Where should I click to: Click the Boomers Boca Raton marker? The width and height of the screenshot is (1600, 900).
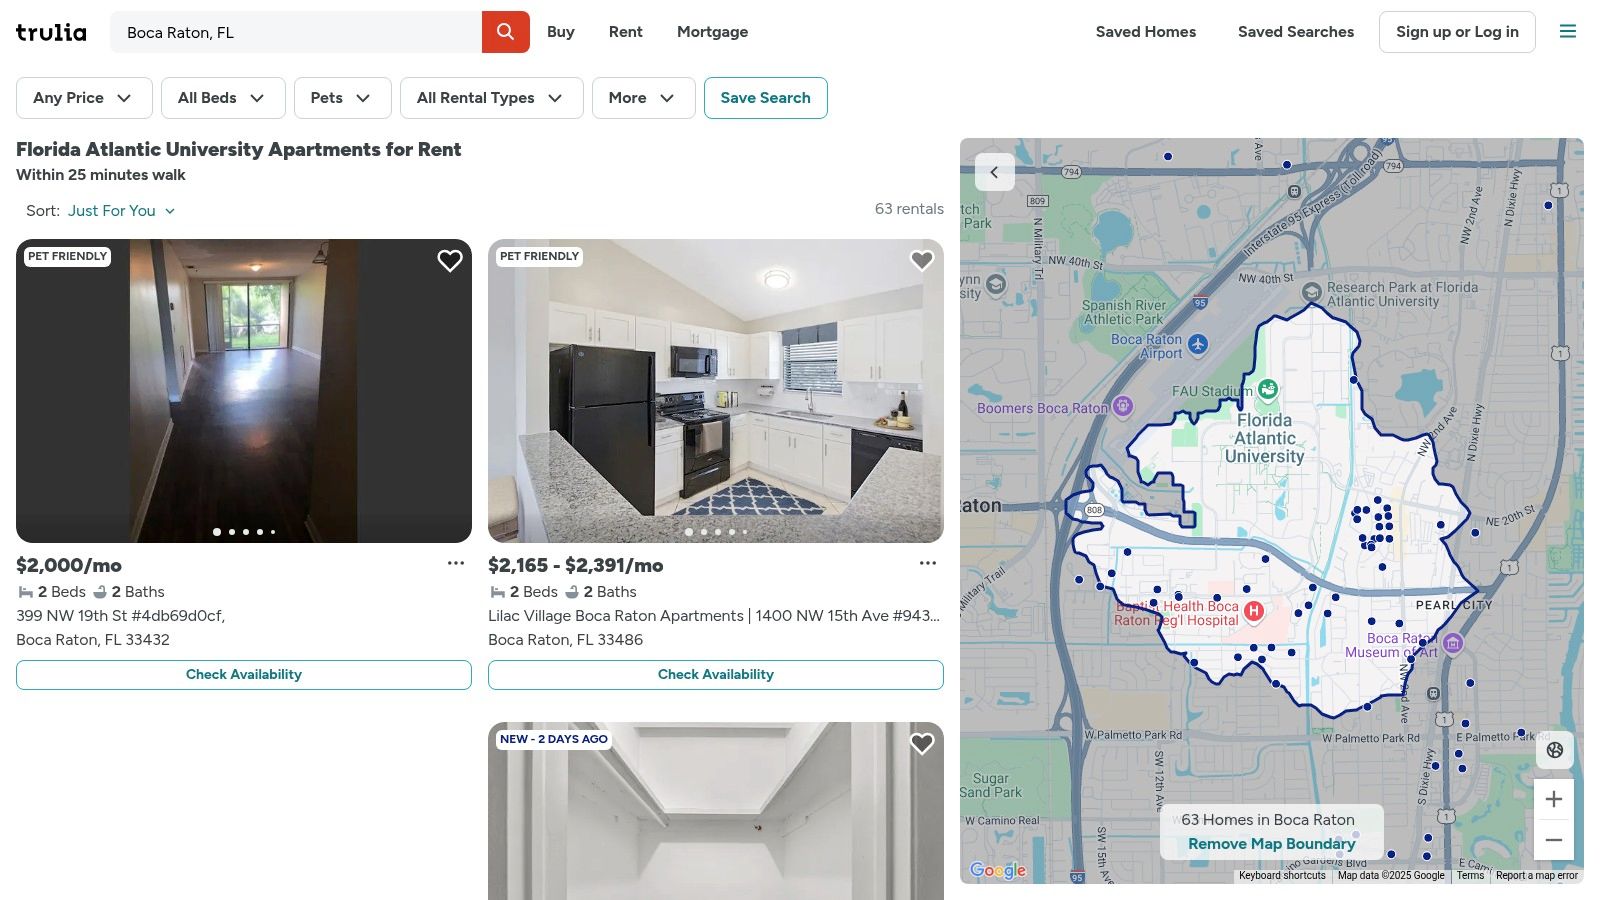pos(1123,405)
